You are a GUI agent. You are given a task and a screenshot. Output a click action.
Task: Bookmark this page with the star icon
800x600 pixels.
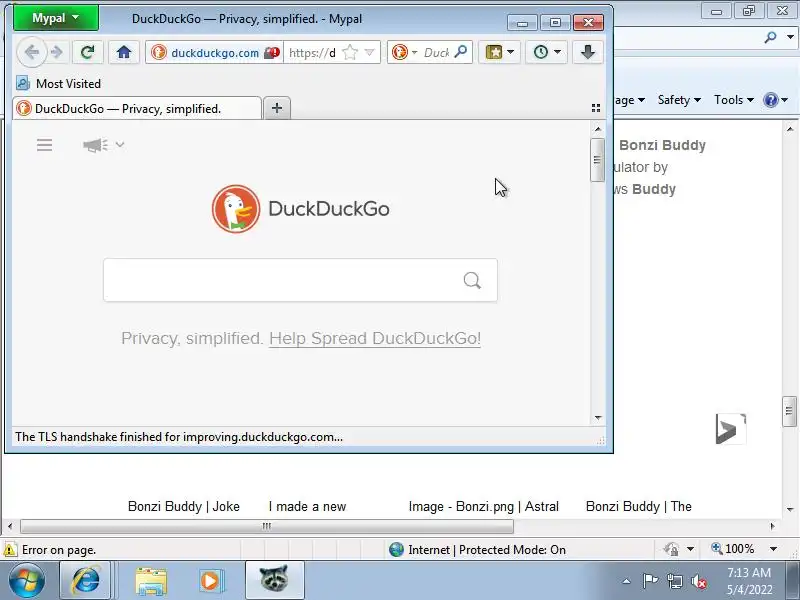[x=350, y=52]
